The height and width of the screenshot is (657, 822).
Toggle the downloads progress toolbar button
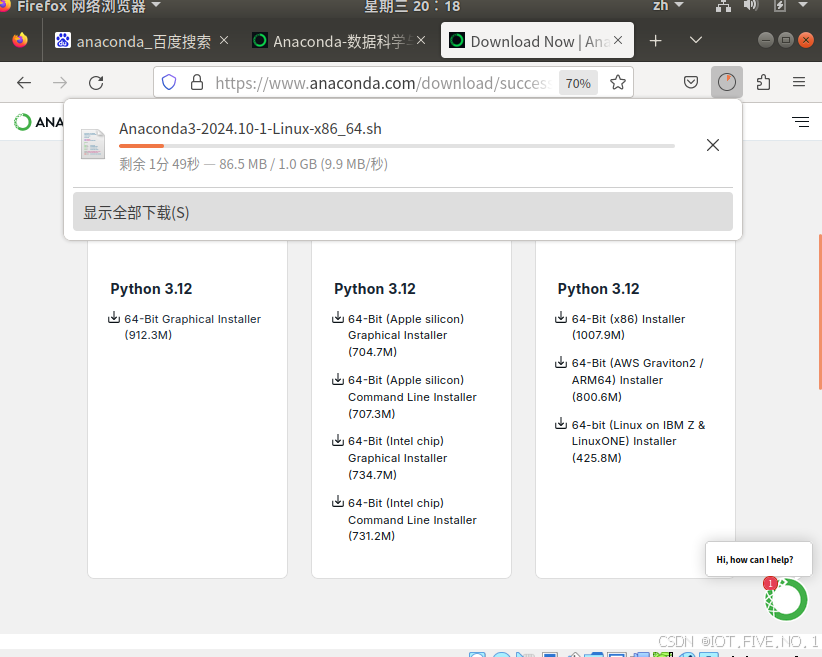[x=727, y=82]
